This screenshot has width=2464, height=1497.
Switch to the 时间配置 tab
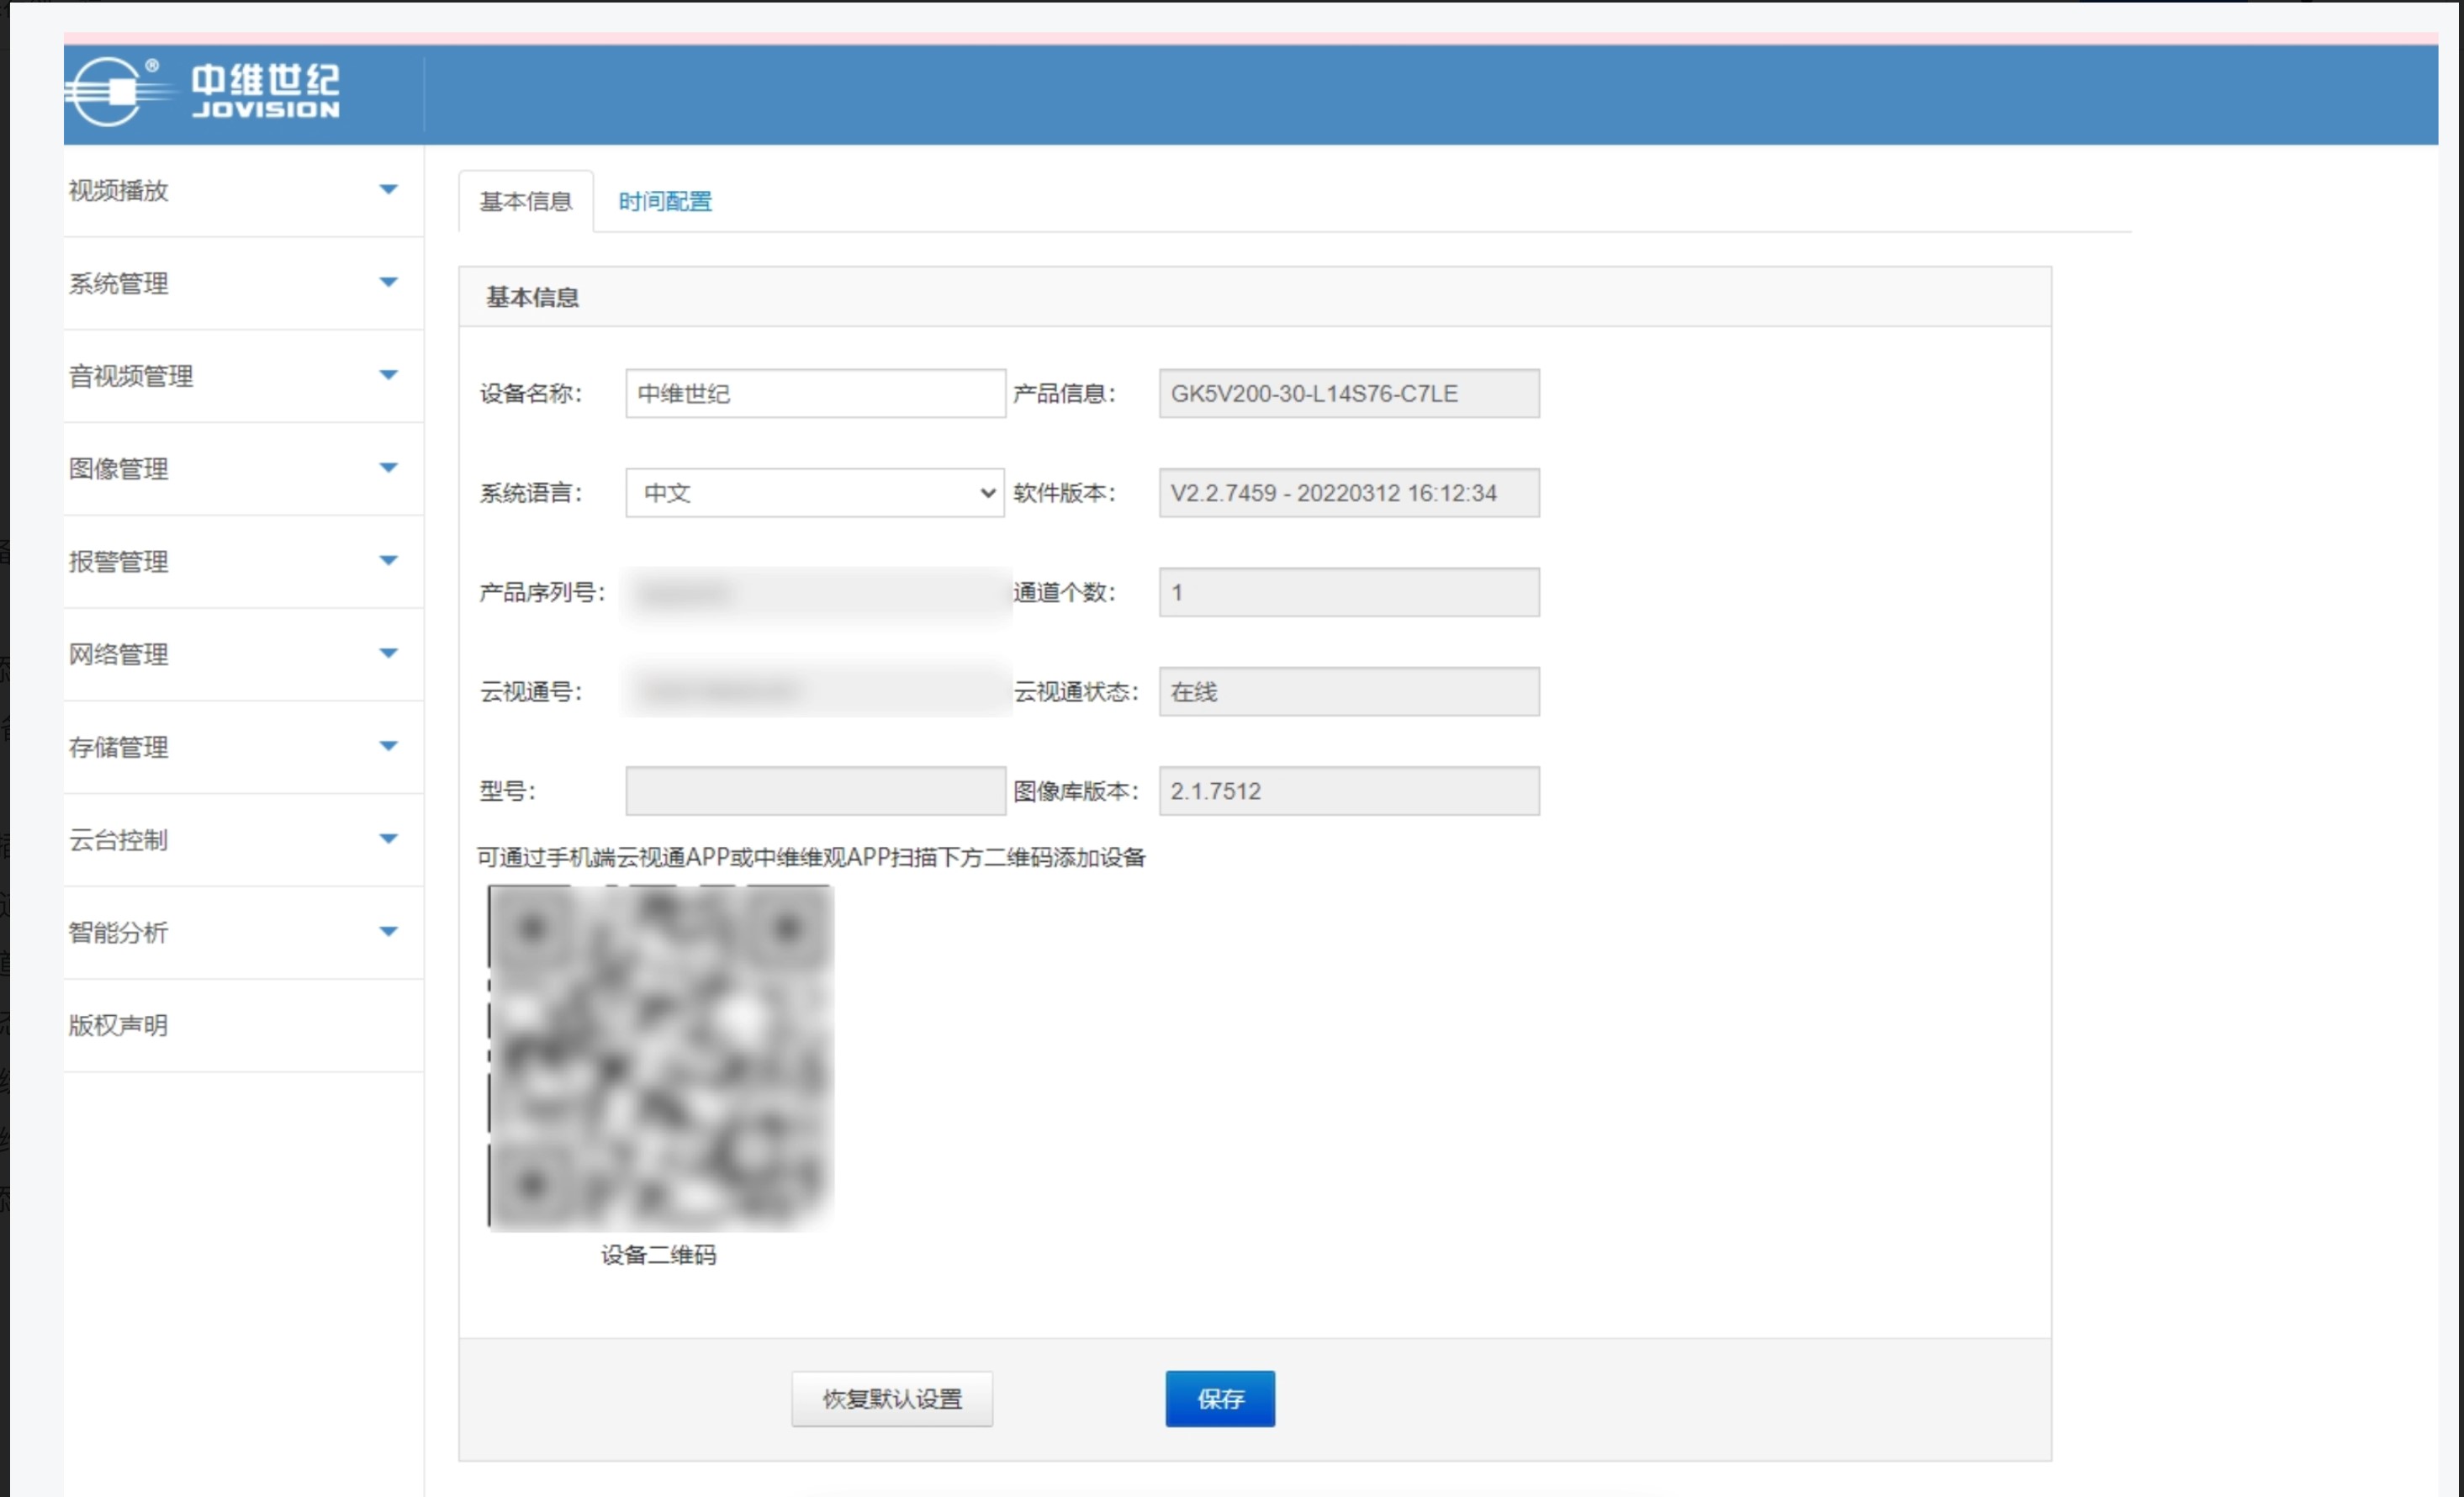[665, 201]
